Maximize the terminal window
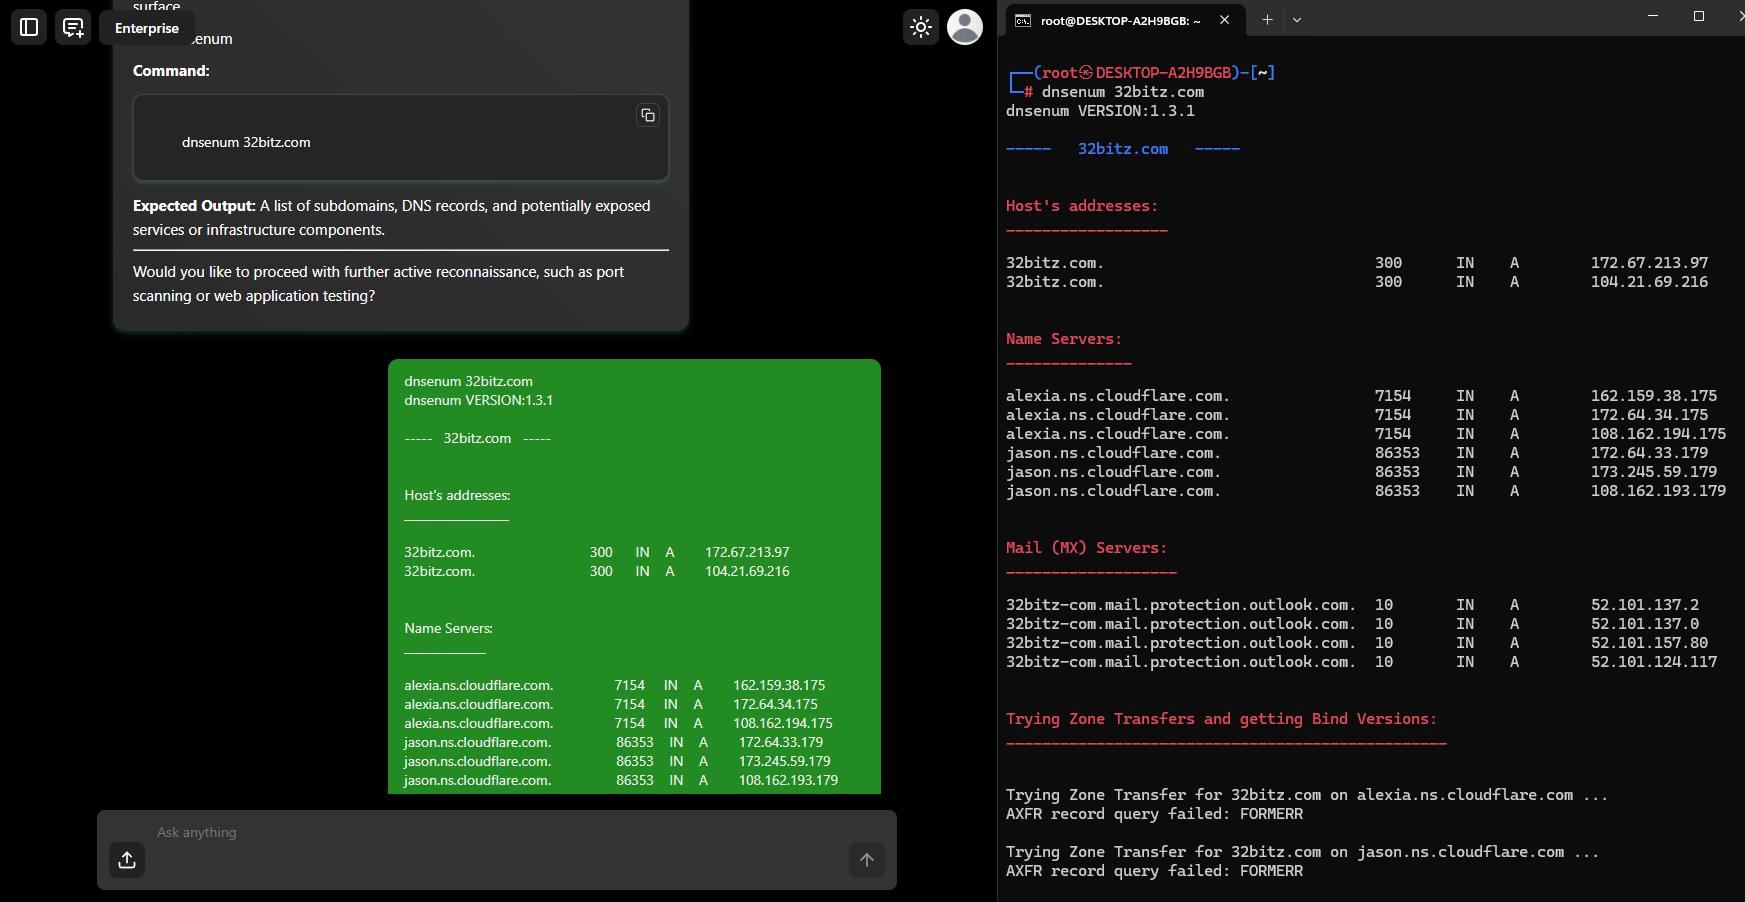 (1699, 16)
